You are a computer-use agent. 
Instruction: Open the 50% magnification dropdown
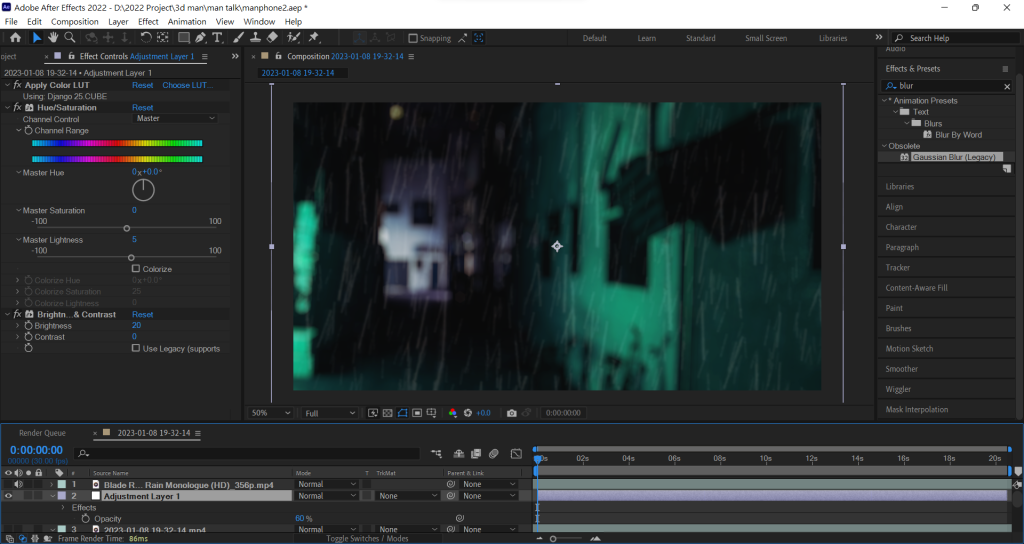pos(271,413)
